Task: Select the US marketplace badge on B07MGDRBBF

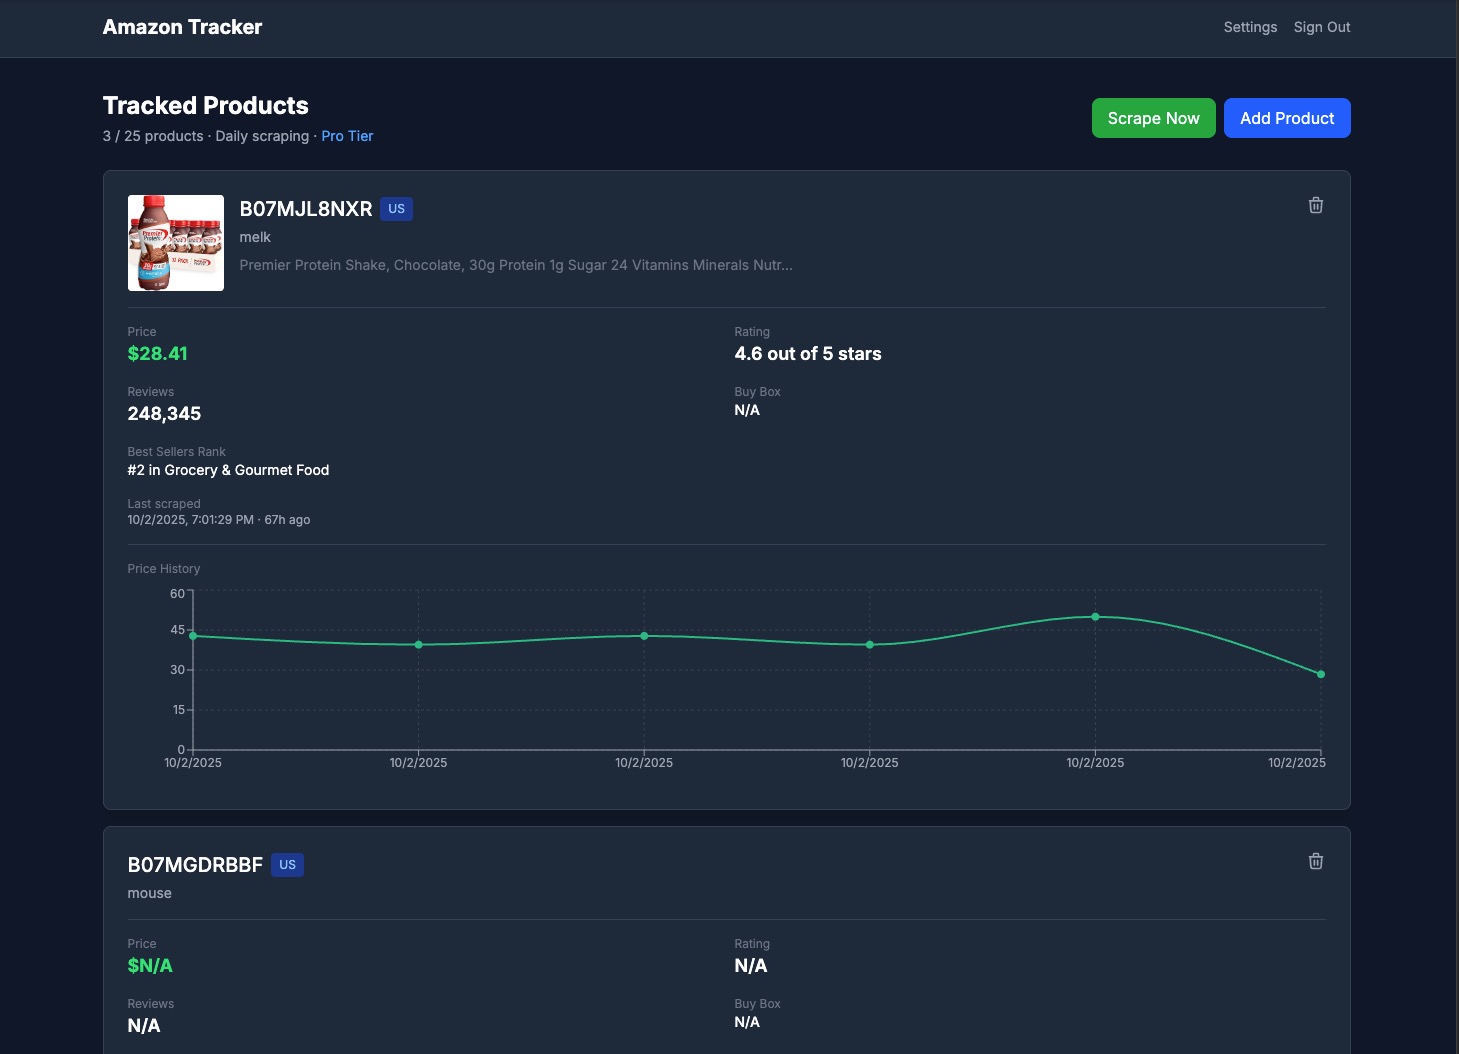Action: coord(287,864)
